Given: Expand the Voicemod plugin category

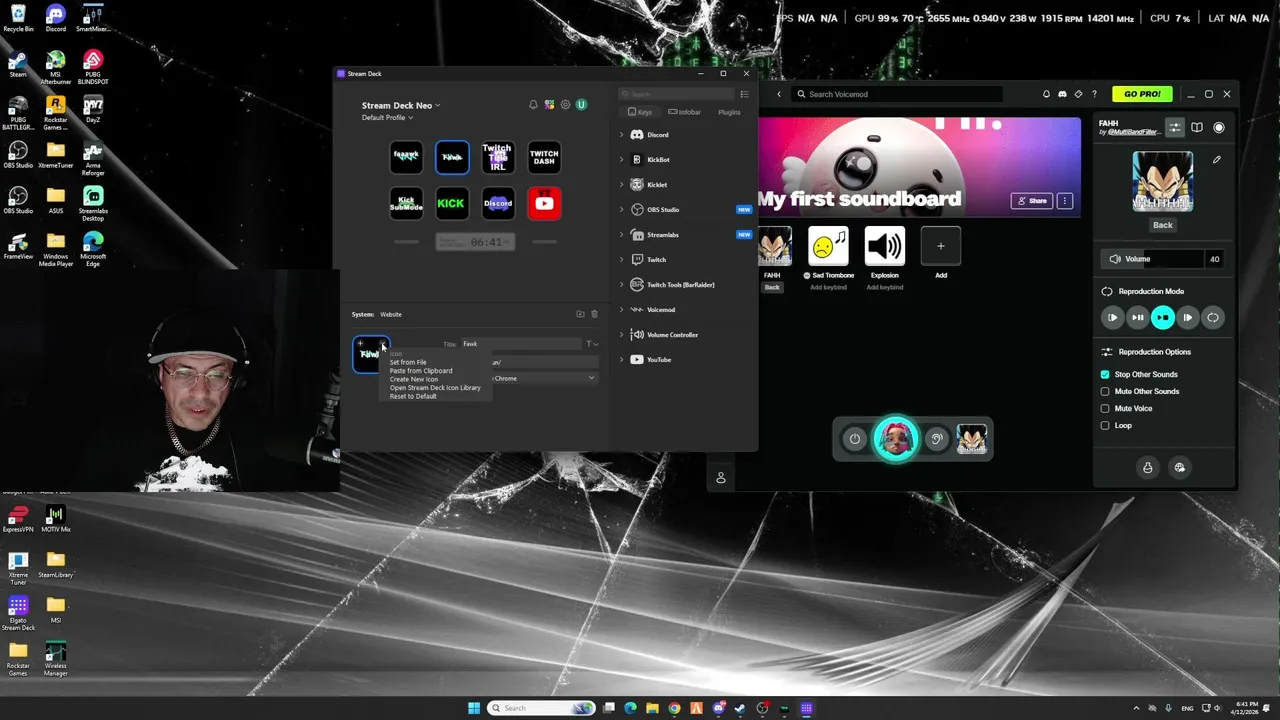Looking at the screenshot, I should (621, 310).
